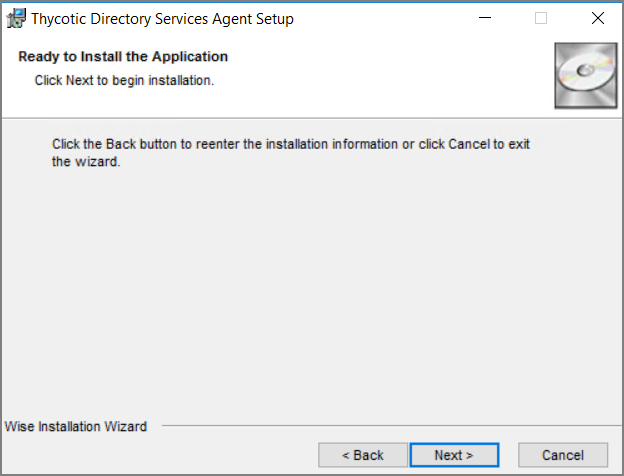Close the setup window with X
The width and height of the screenshot is (624, 476).
[x=598, y=18]
